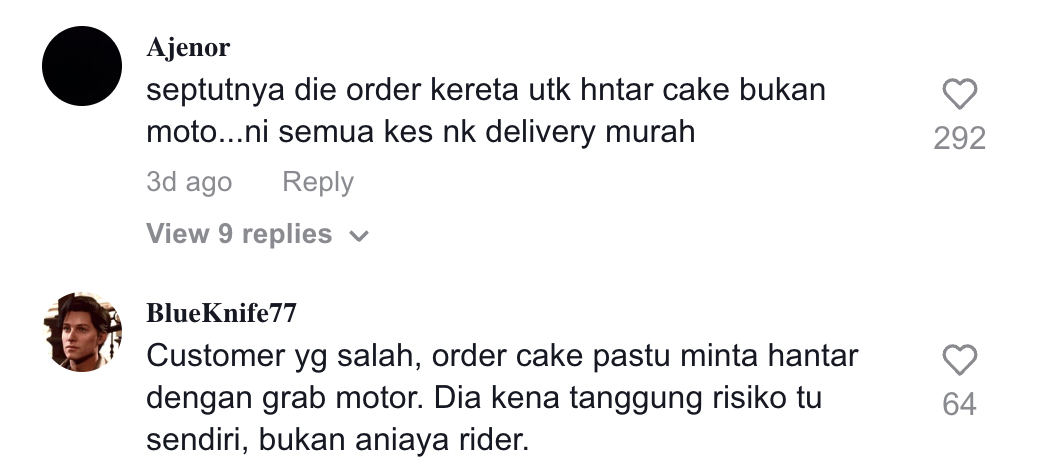Reply to Ajenor's comment
Viewport: 1042px width, 472px height.
(x=318, y=181)
